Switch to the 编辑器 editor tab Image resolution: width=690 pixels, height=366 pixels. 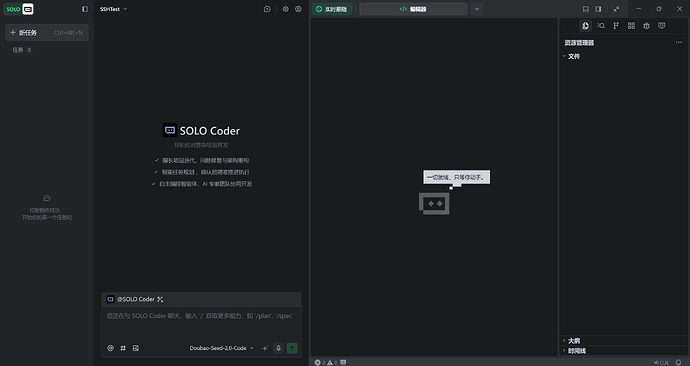click(x=413, y=9)
